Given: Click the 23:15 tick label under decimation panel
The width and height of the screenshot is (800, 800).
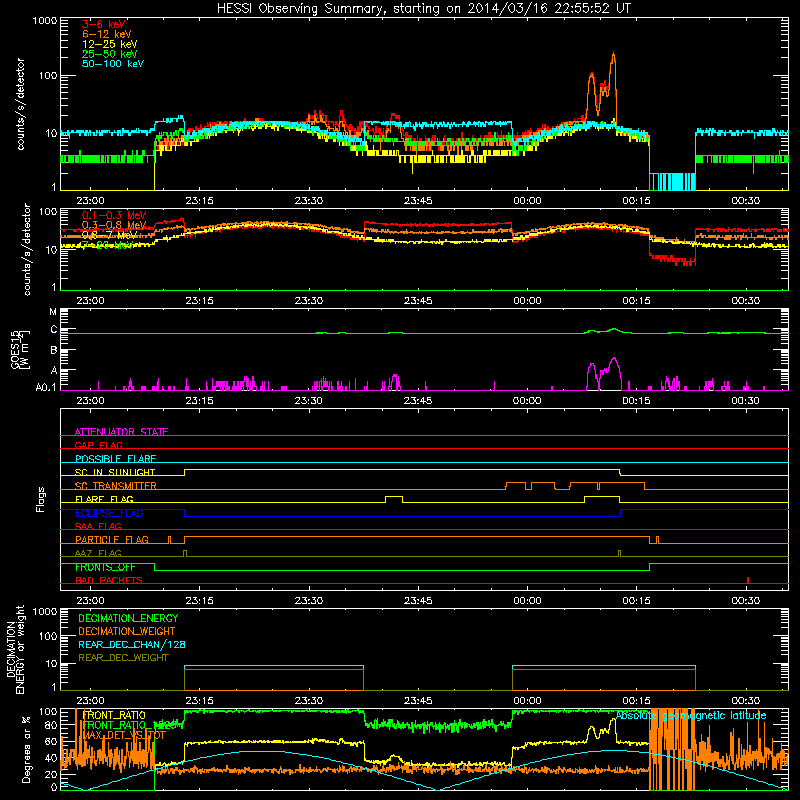Looking at the screenshot, I should tap(199, 701).
